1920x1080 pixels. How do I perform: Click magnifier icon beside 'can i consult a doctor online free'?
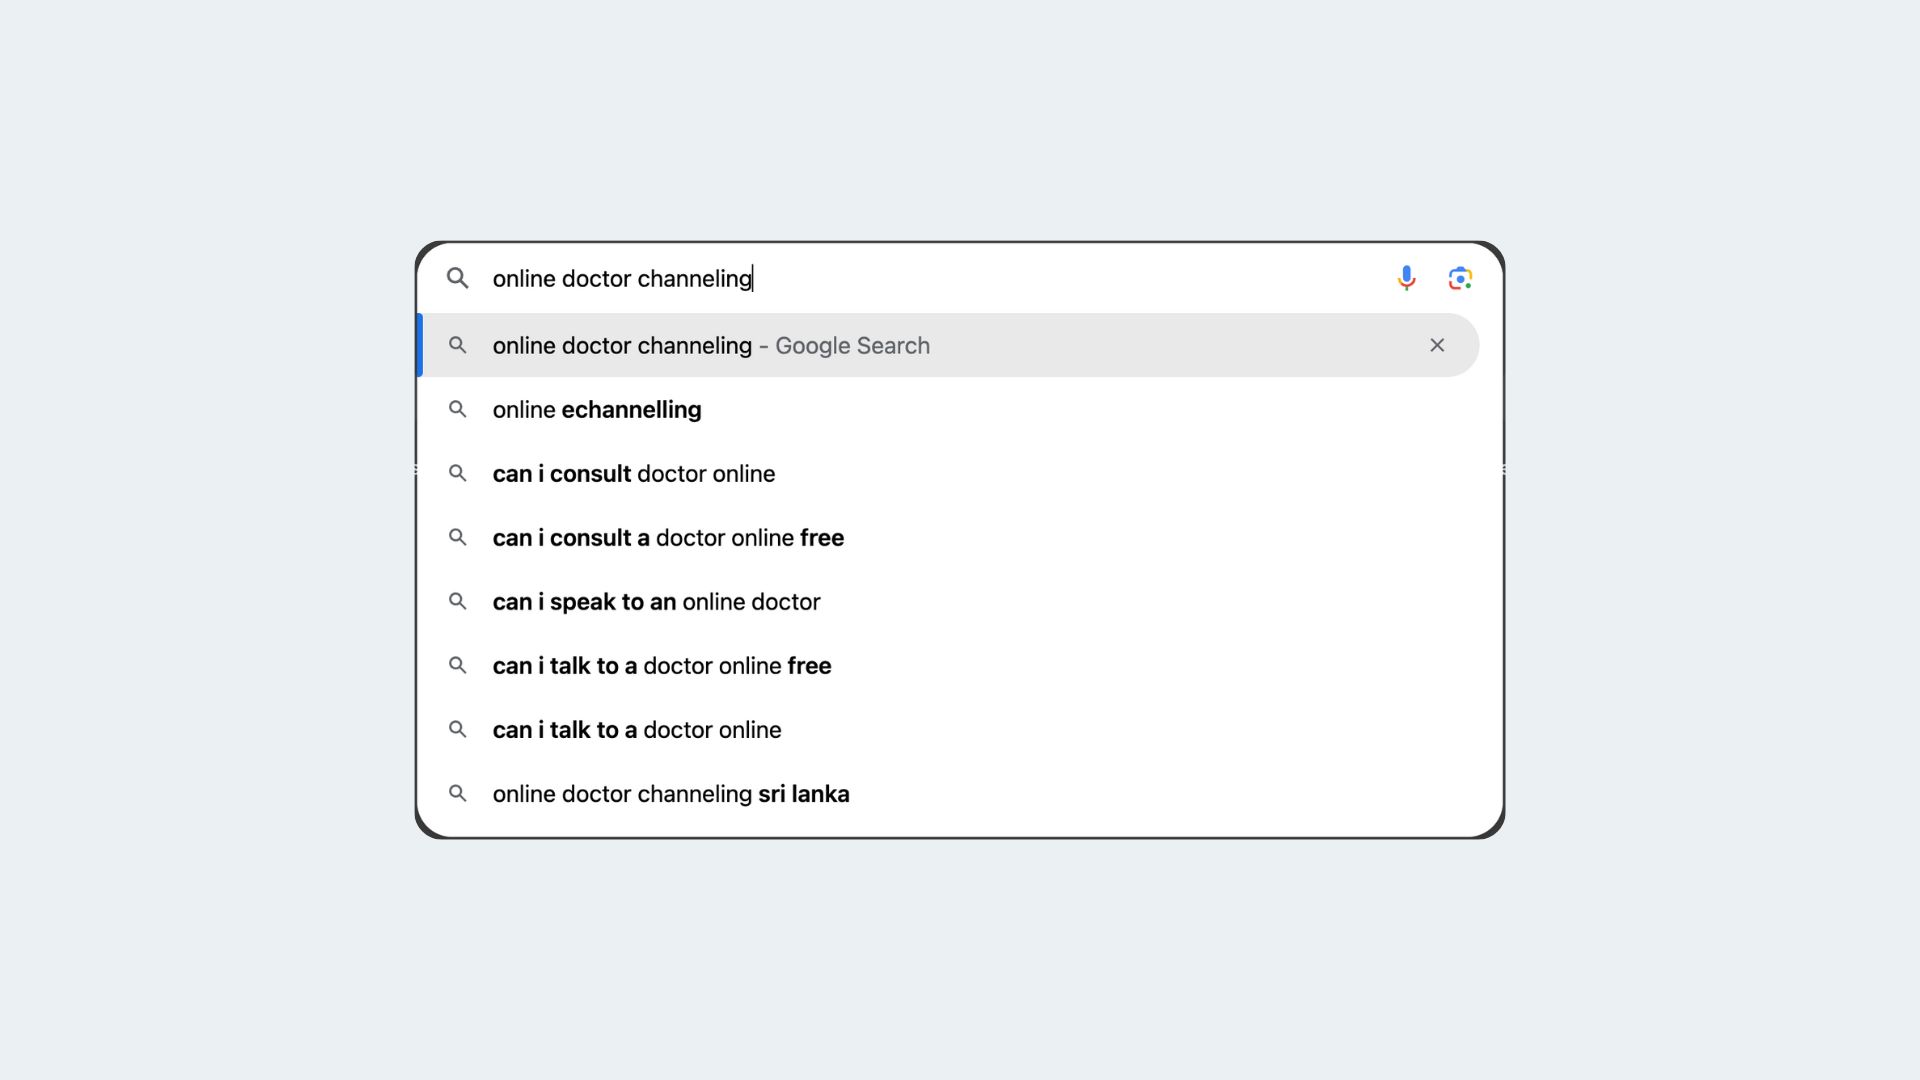[x=457, y=537]
